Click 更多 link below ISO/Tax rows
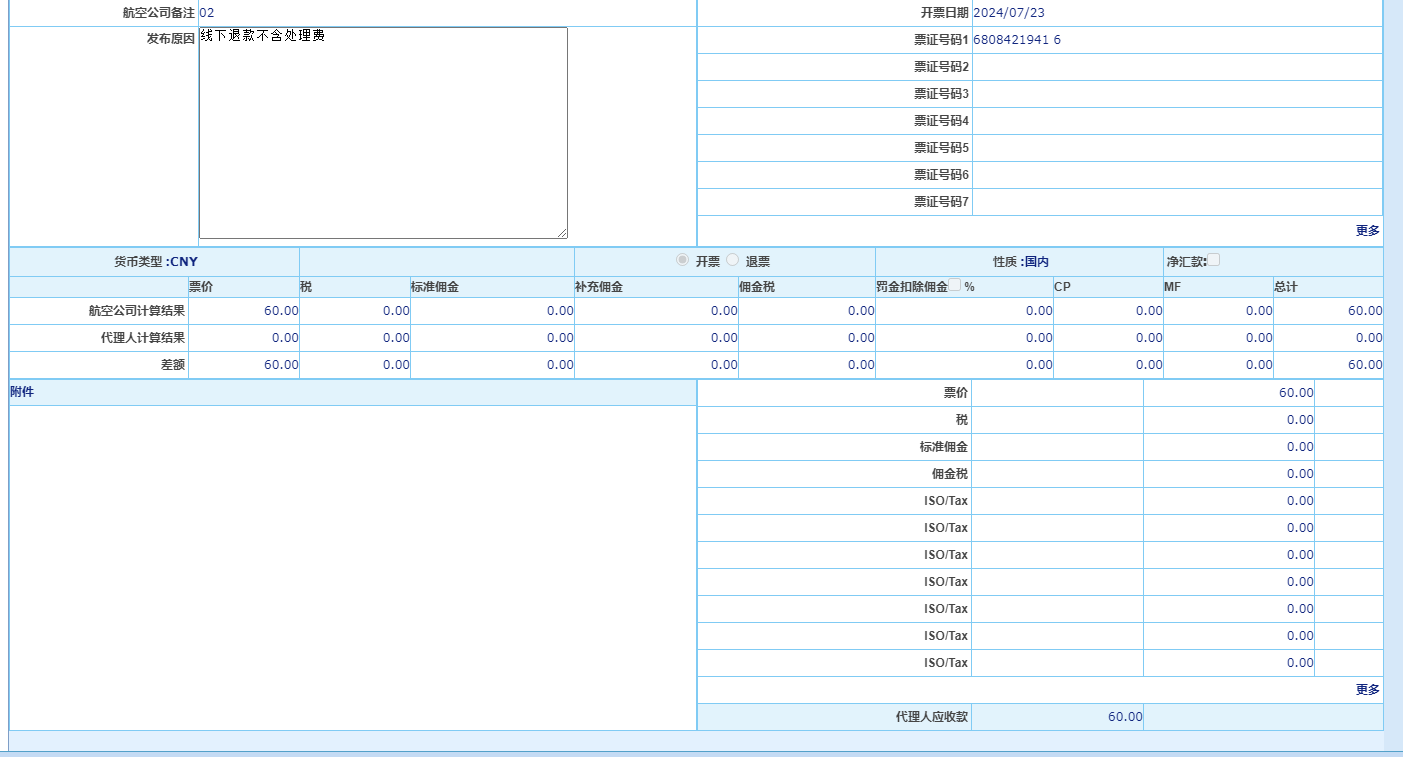Image resolution: width=1403 pixels, height=757 pixels. [x=1367, y=689]
